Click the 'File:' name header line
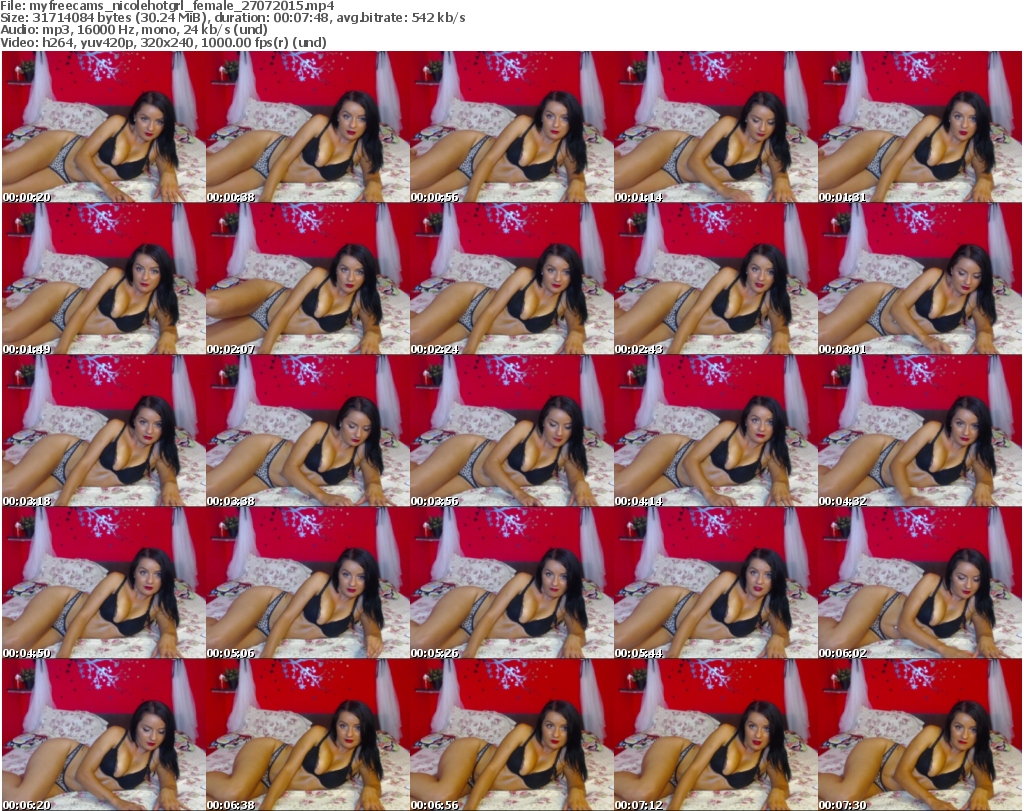The height and width of the screenshot is (811, 1024). 167,6
